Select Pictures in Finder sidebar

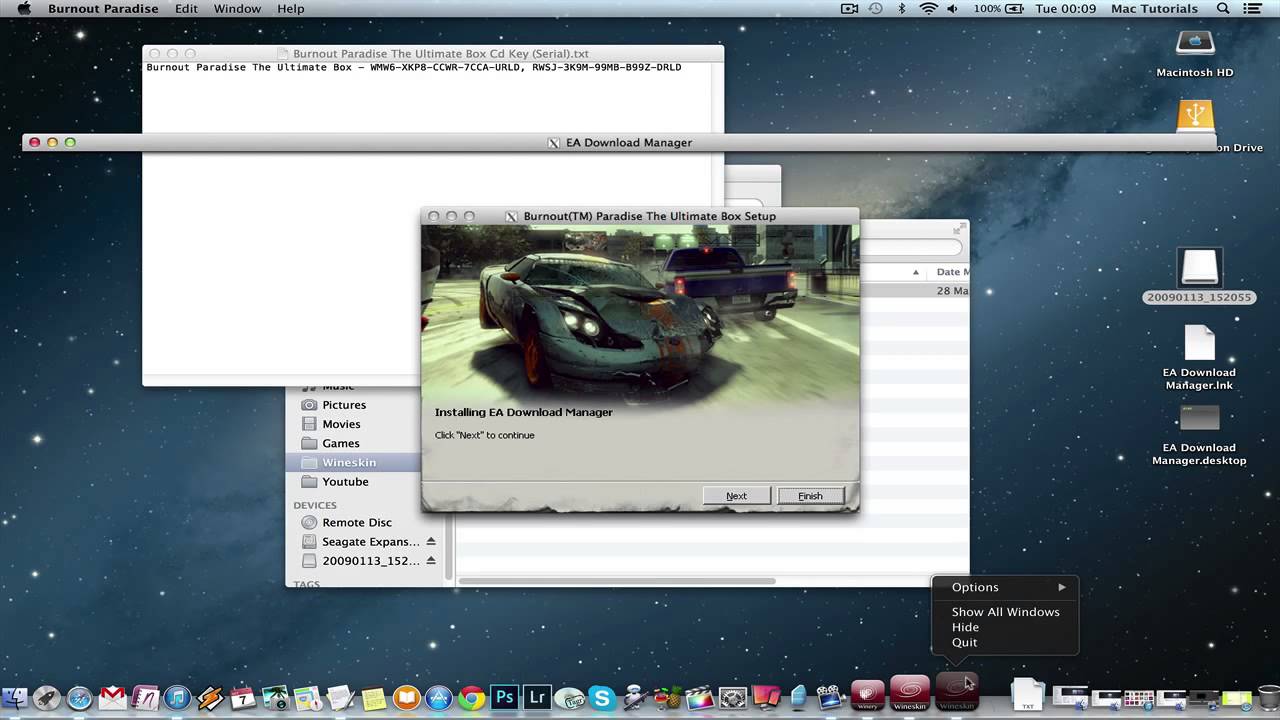344,405
